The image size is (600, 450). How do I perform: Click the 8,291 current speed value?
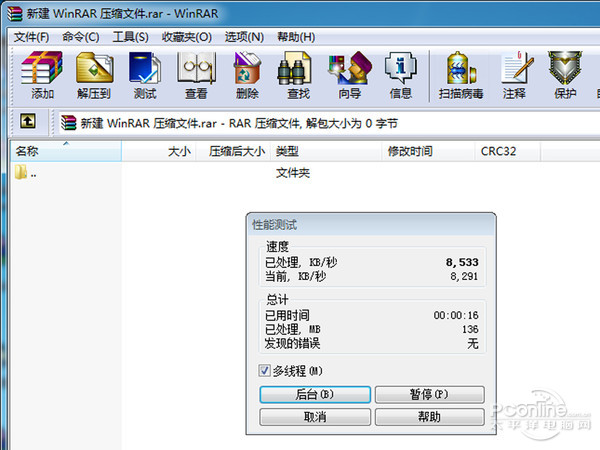click(x=464, y=276)
